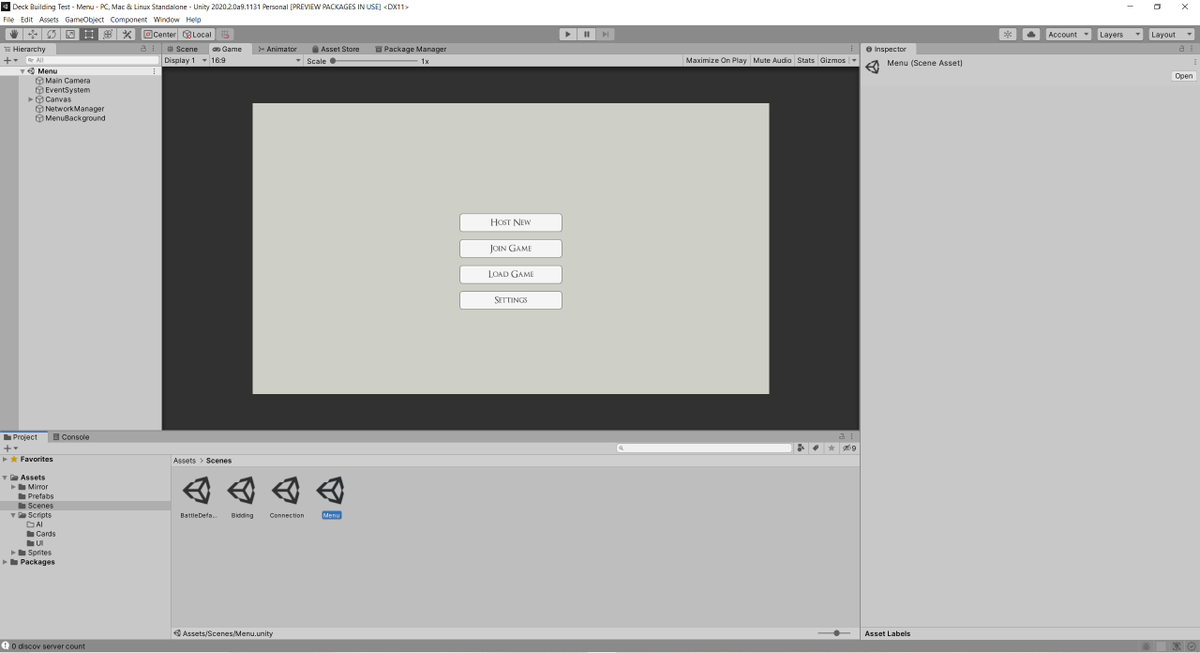
Task: Start Play mode with the Play button
Action: [568, 34]
